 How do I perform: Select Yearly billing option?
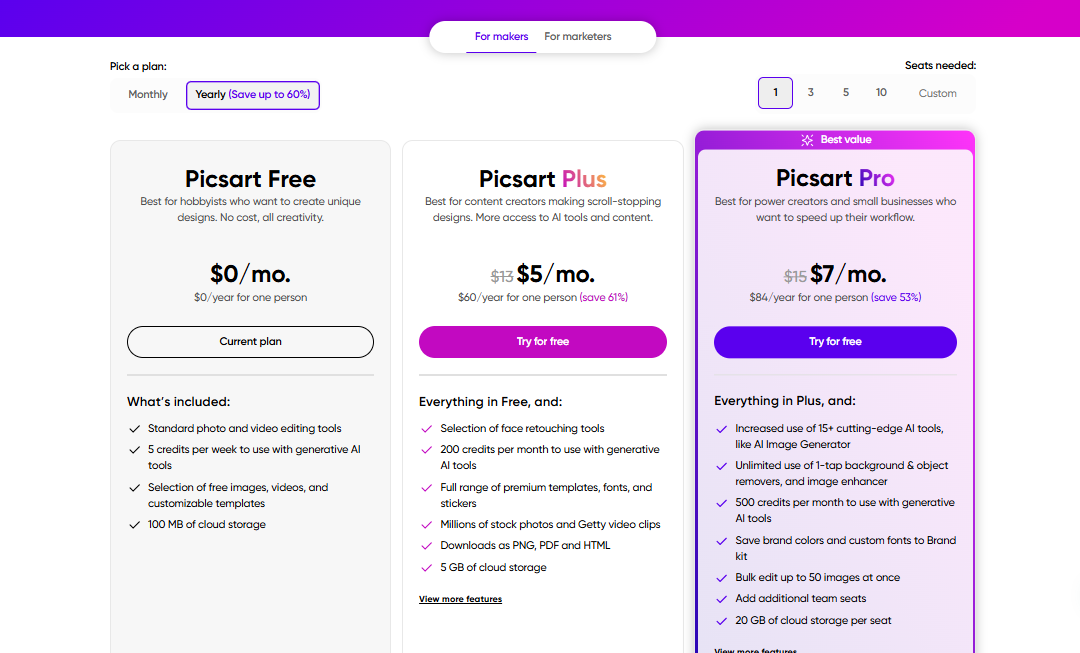tap(253, 95)
